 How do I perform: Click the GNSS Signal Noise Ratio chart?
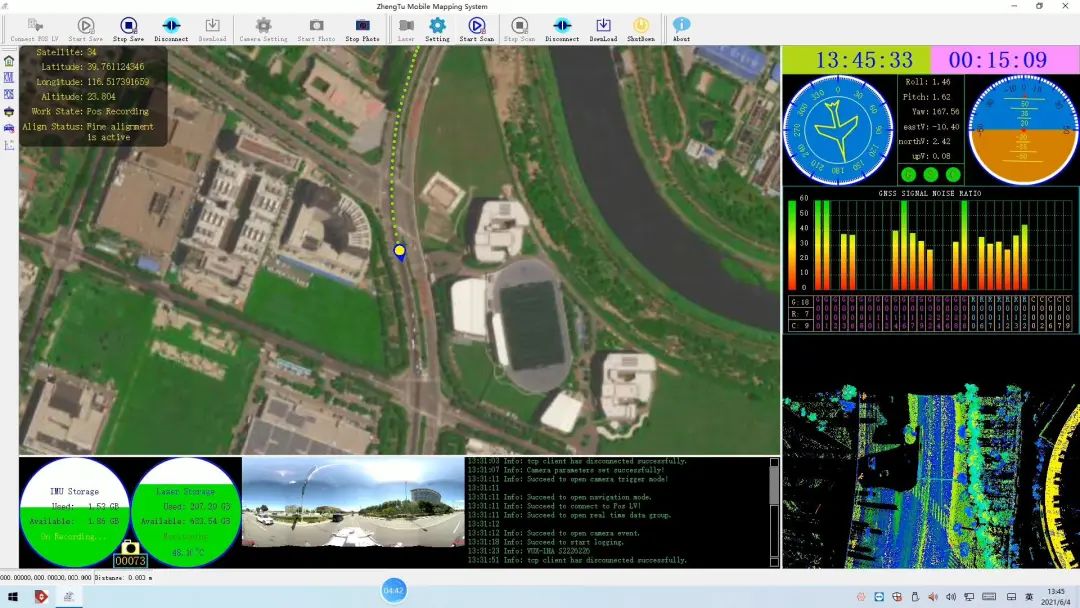point(931,260)
